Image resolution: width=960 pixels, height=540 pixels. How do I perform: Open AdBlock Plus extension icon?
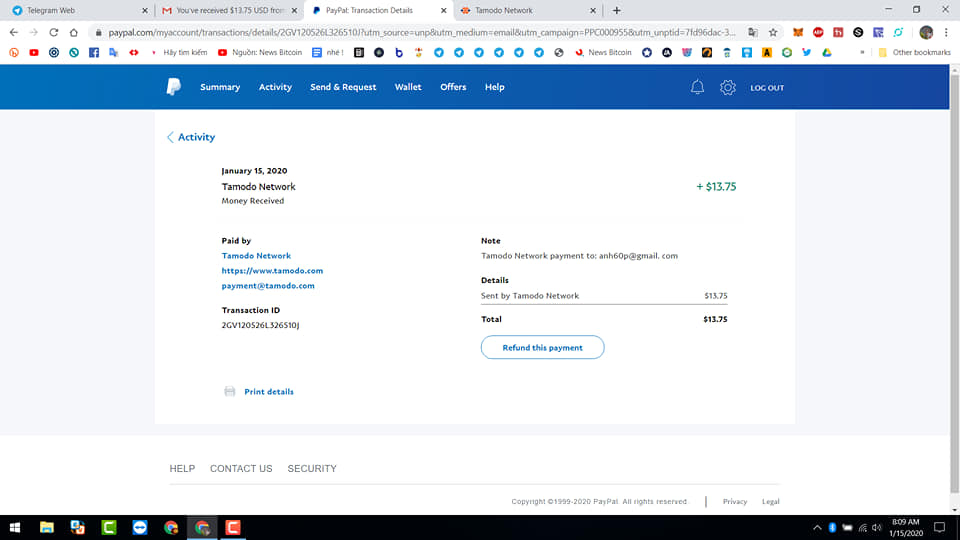[x=818, y=32]
